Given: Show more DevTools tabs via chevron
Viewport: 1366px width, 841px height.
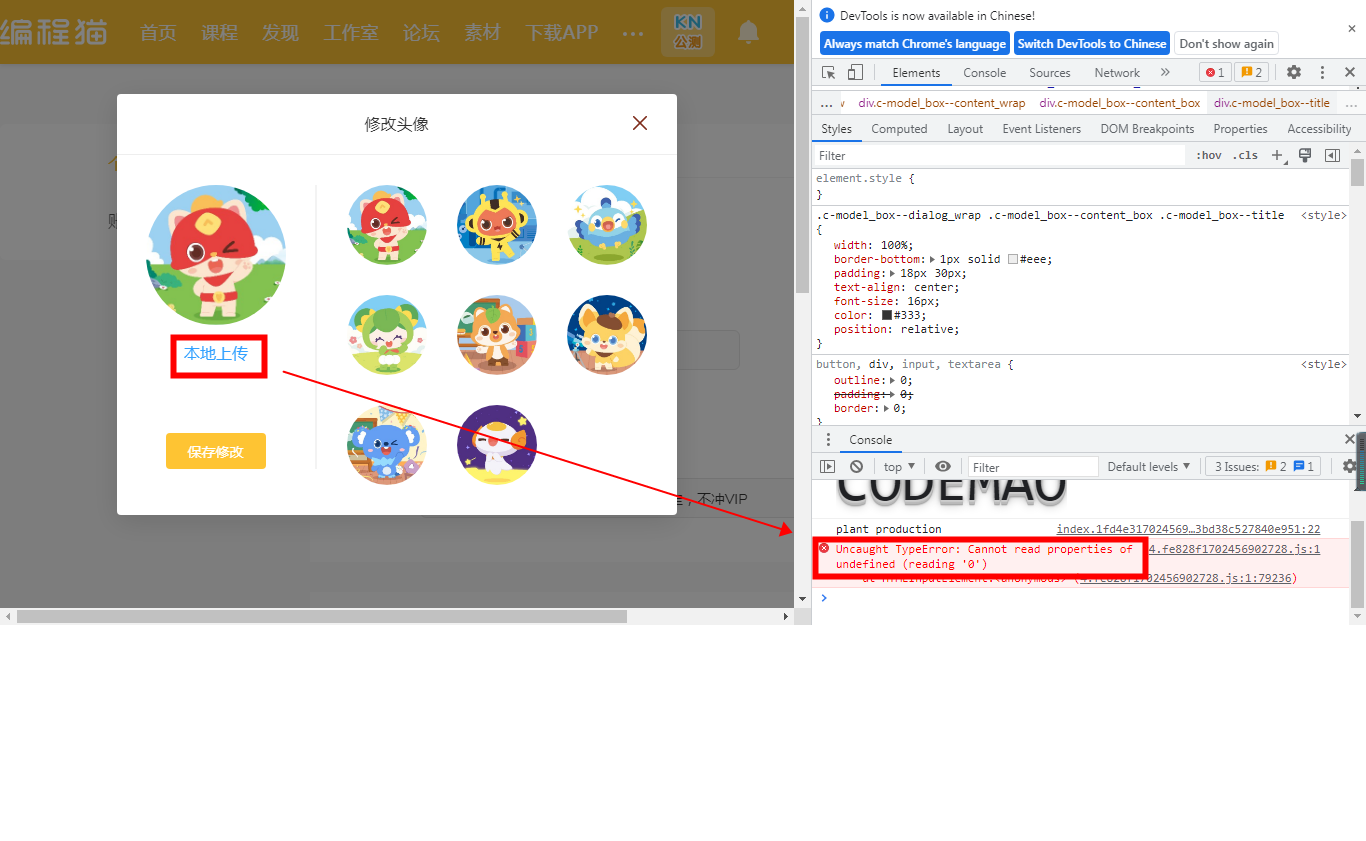Looking at the screenshot, I should pos(1165,72).
